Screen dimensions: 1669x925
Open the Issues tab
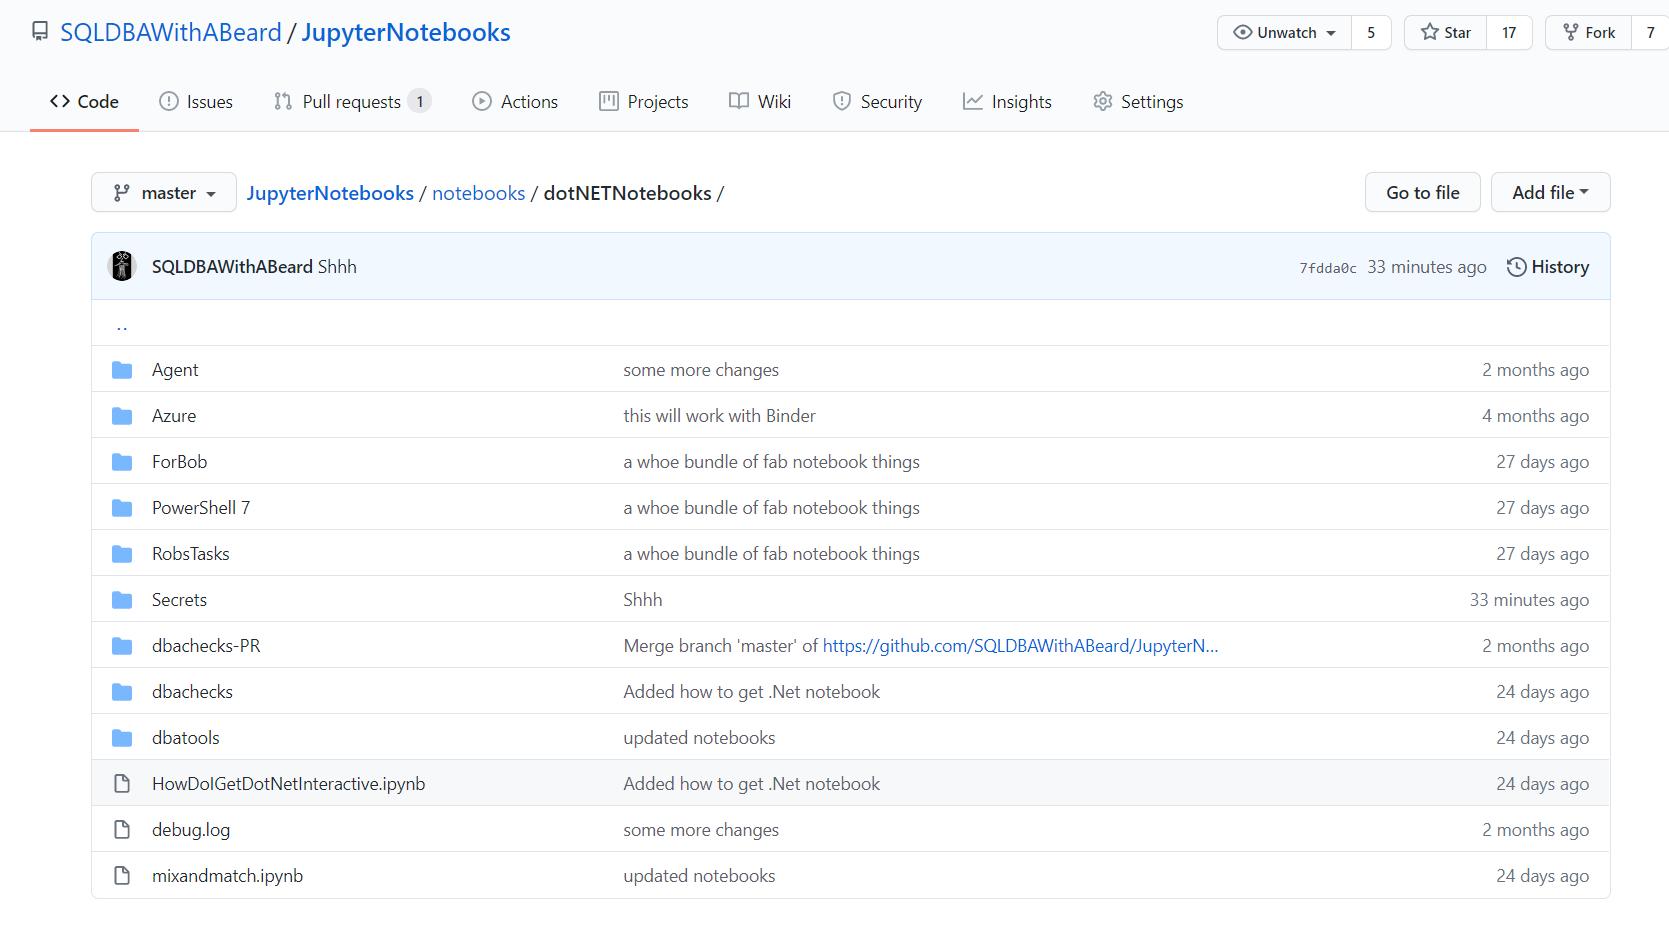[x=196, y=101]
